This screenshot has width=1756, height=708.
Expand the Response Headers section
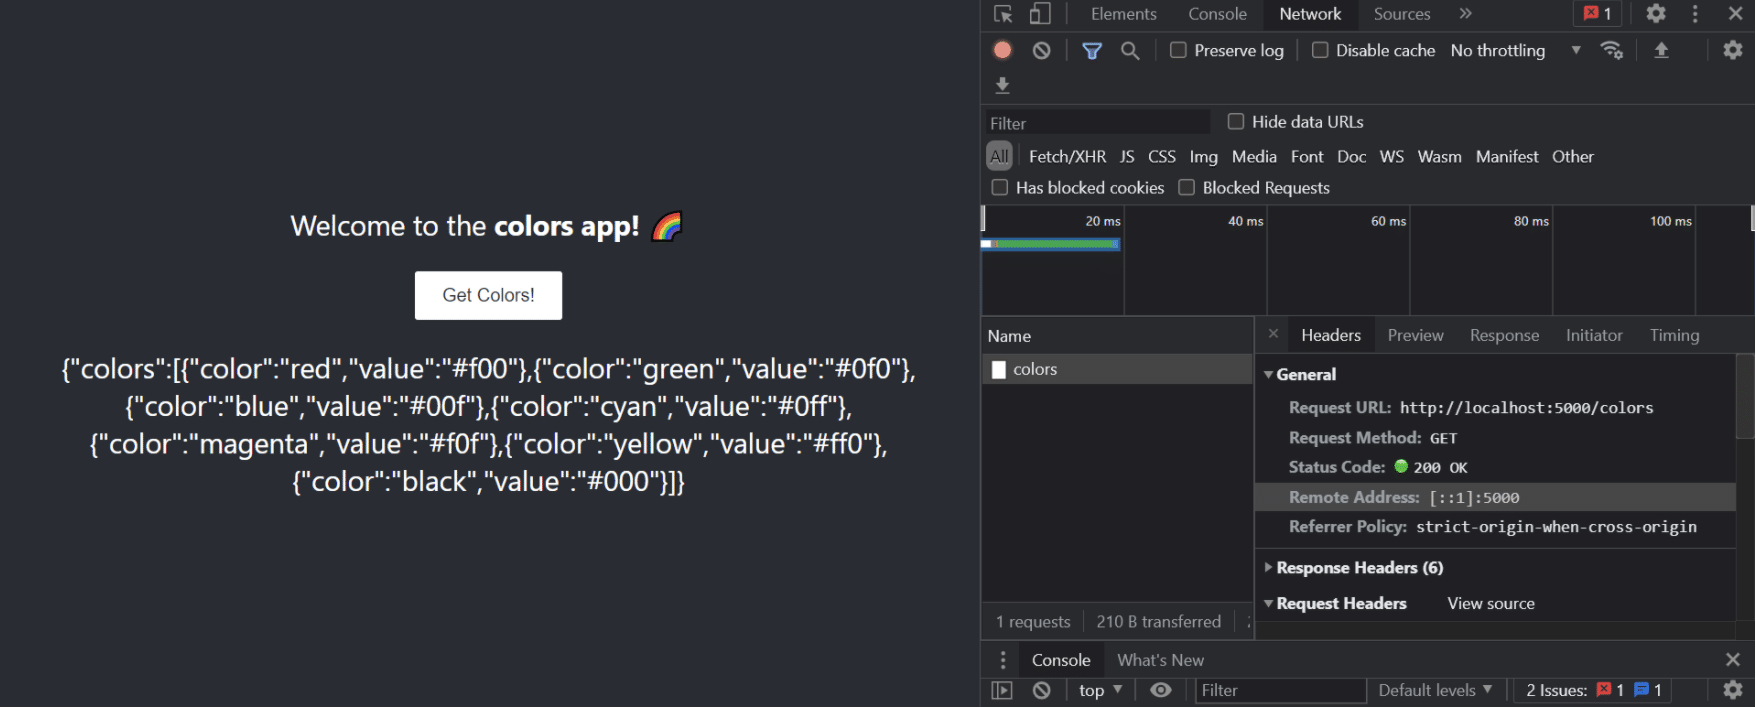[x=1358, y=568]
